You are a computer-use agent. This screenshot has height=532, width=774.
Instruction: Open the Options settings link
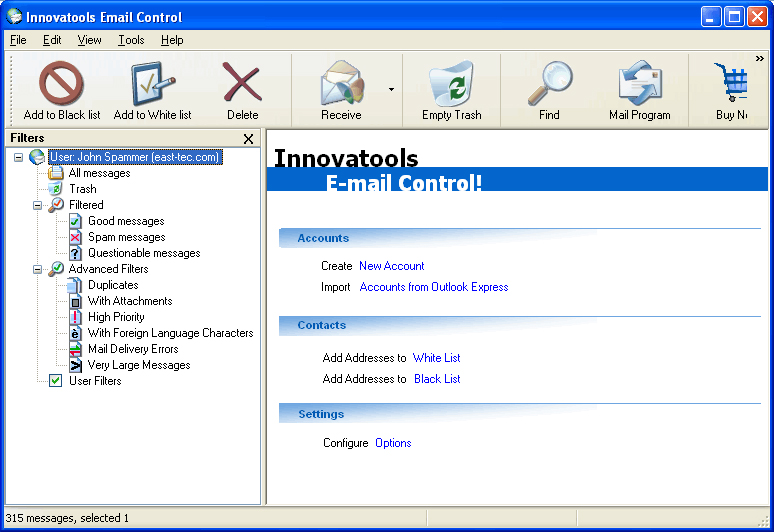pyautogui.click(x=393, y=443)
